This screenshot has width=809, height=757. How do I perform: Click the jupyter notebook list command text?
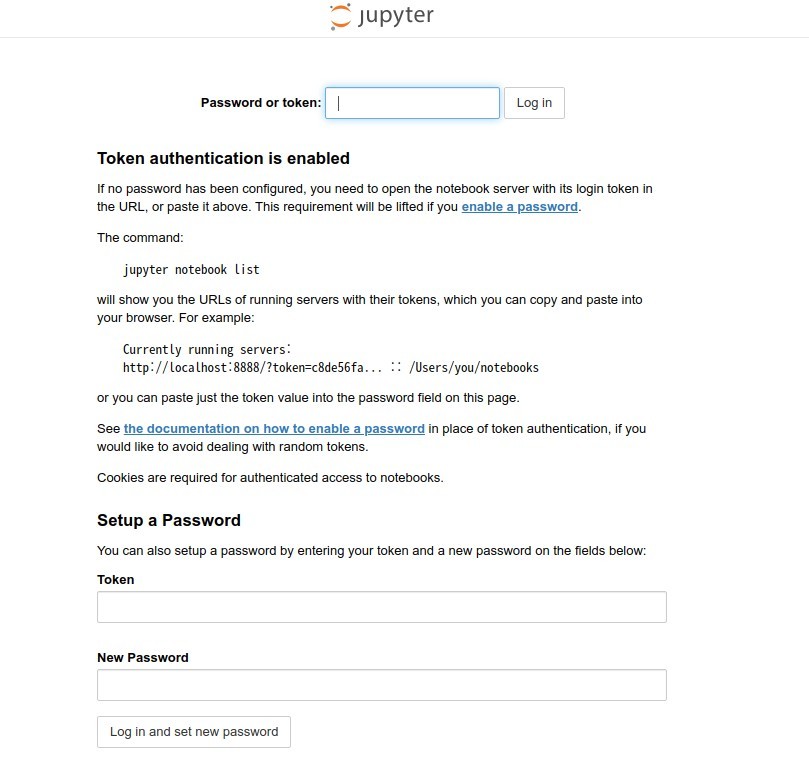tap(191, 270)
